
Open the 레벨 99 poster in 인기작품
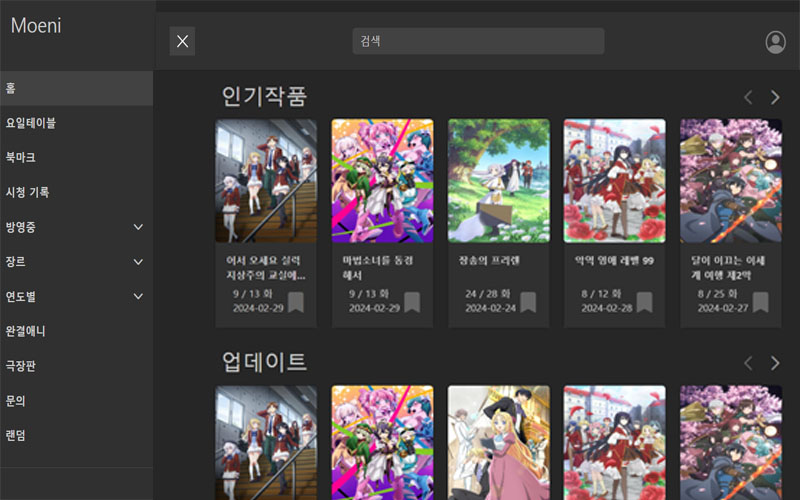tap(614, 181)
